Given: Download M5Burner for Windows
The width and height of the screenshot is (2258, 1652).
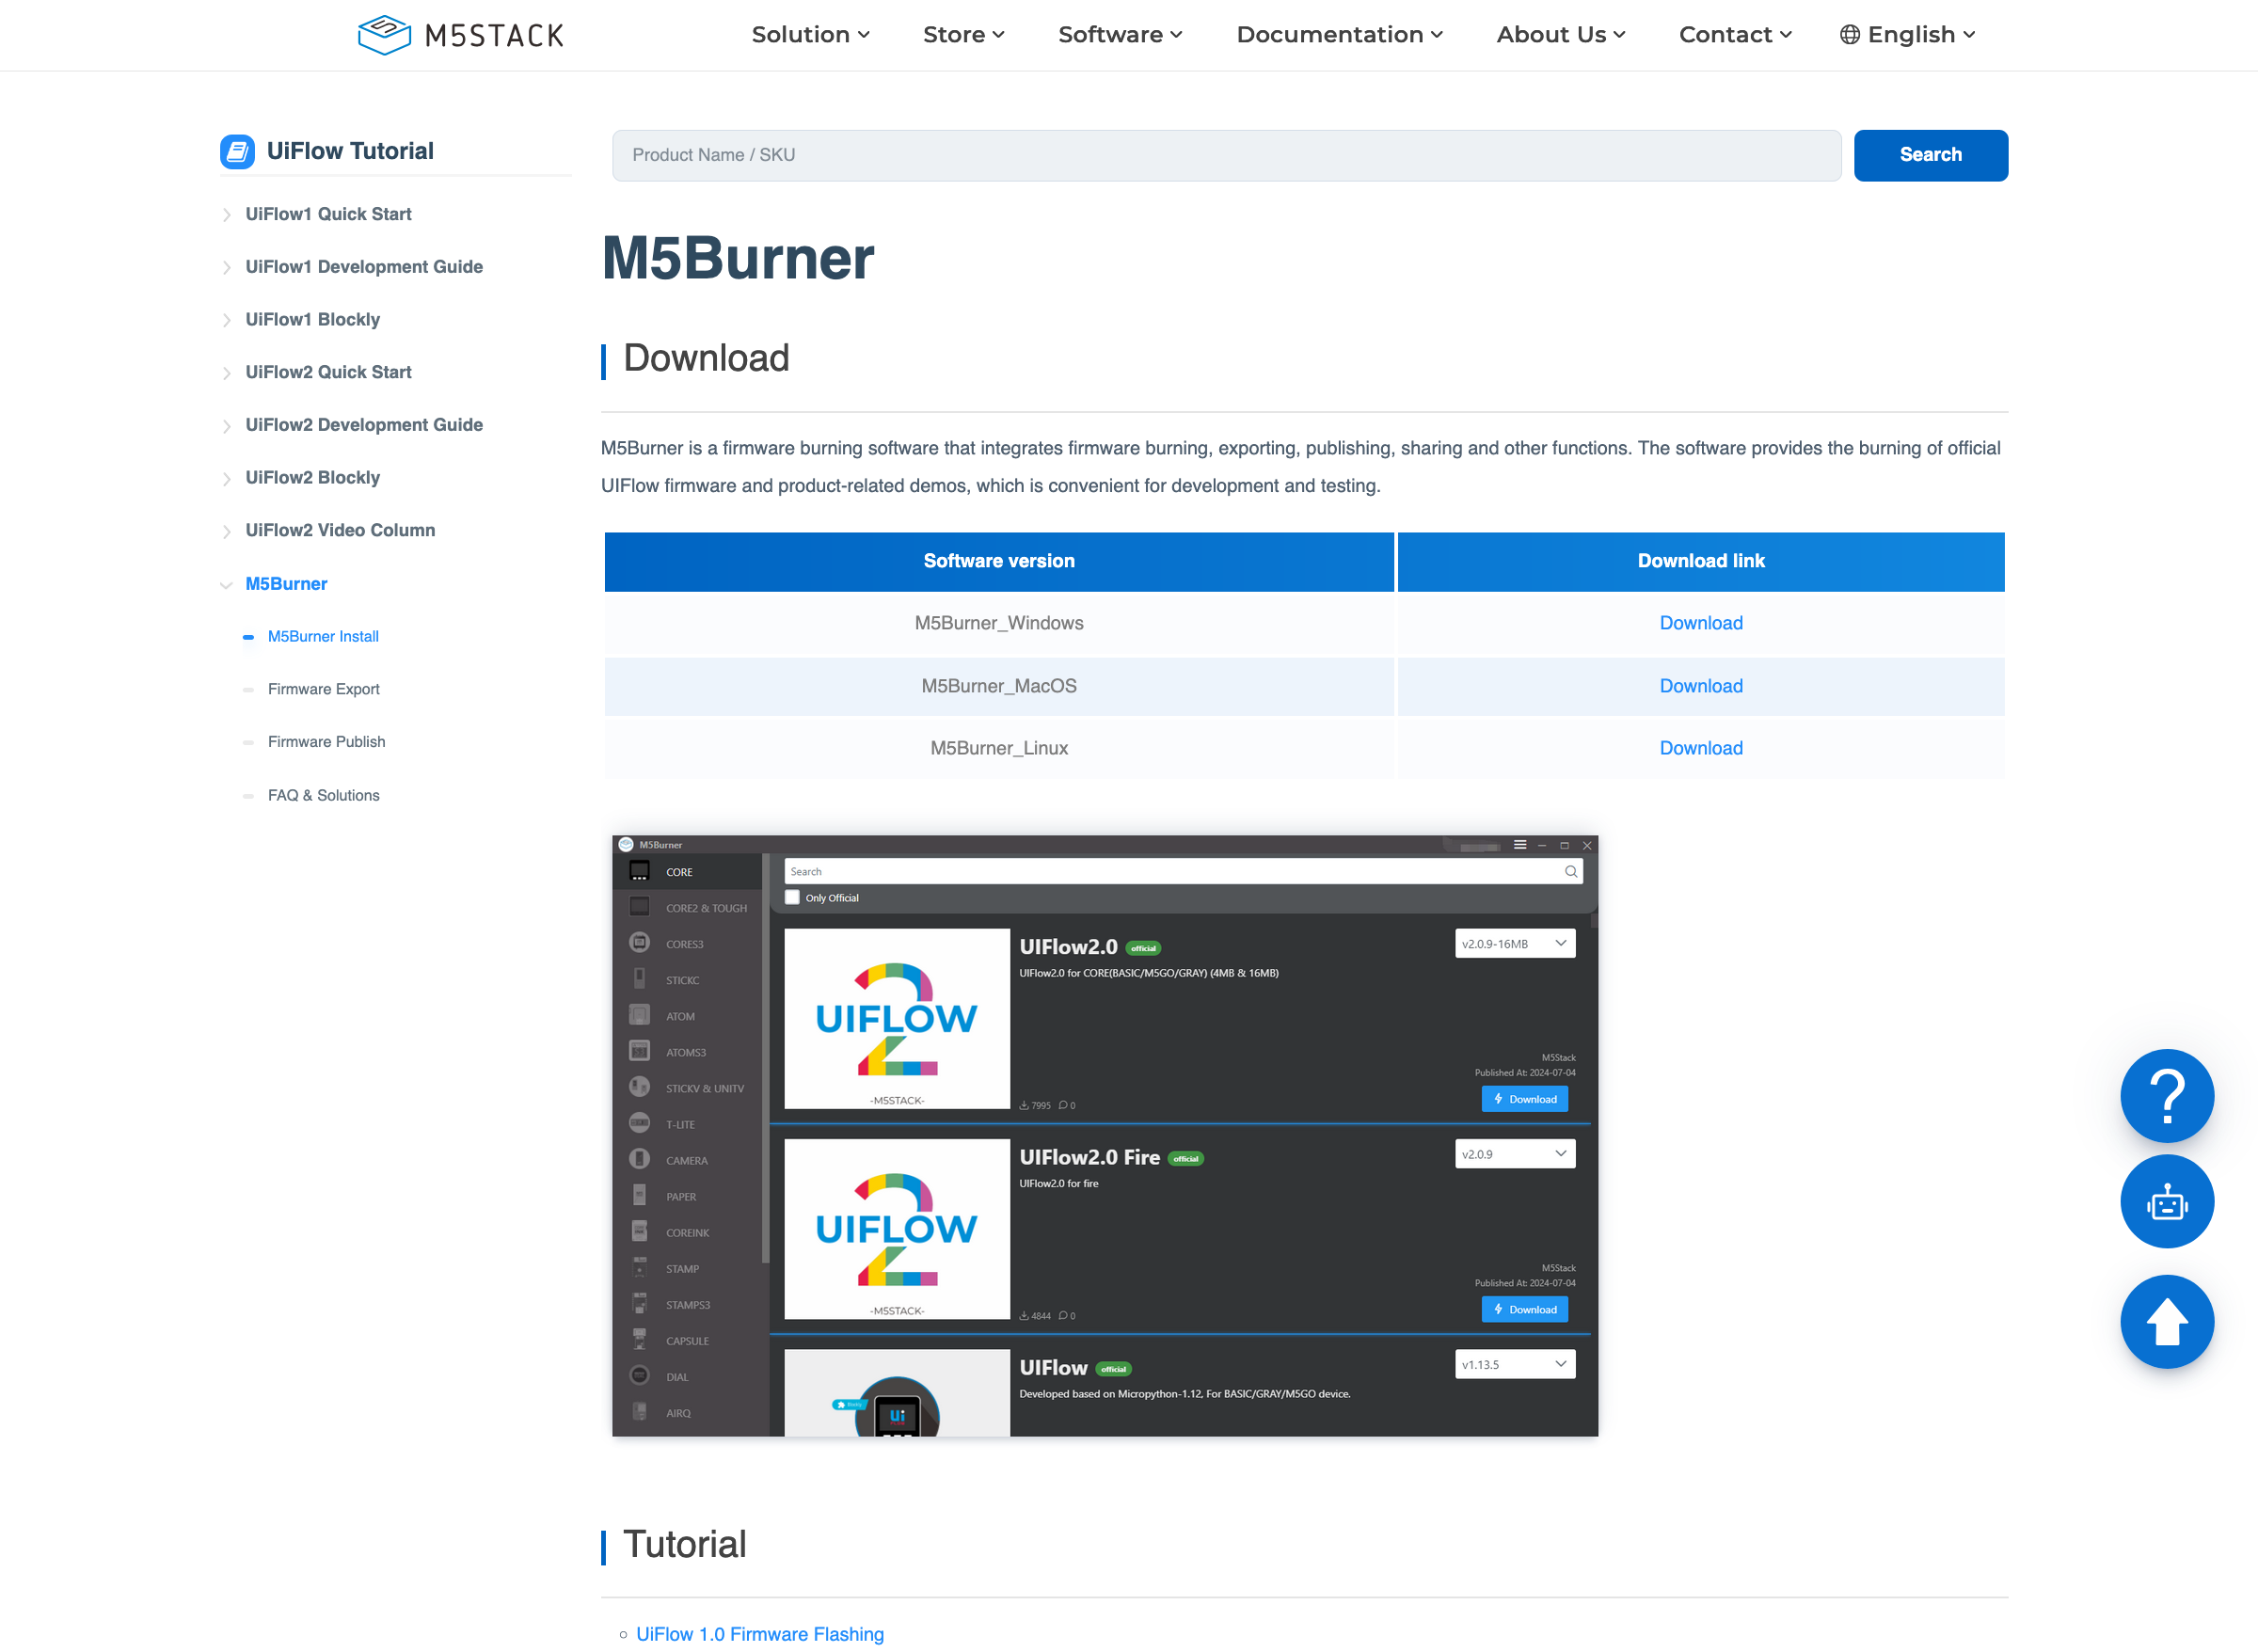Looking at the screenshot, I should pyautogui.click(x=1700, y=623).
